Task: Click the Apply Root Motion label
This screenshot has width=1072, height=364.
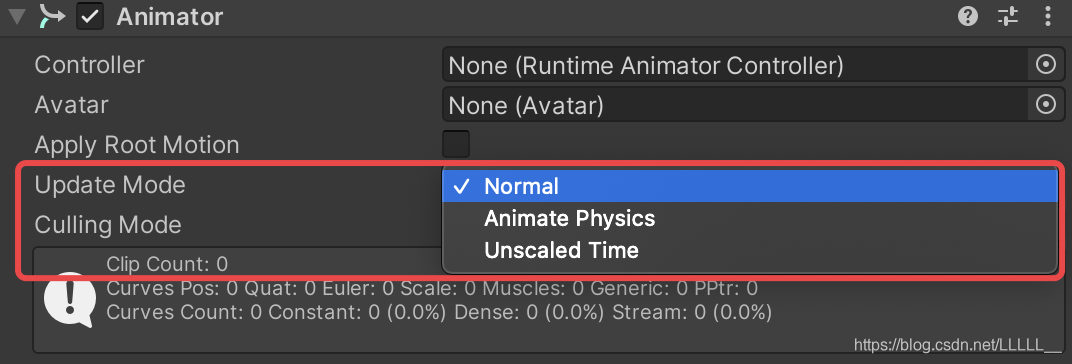Action: click(137, 145)
